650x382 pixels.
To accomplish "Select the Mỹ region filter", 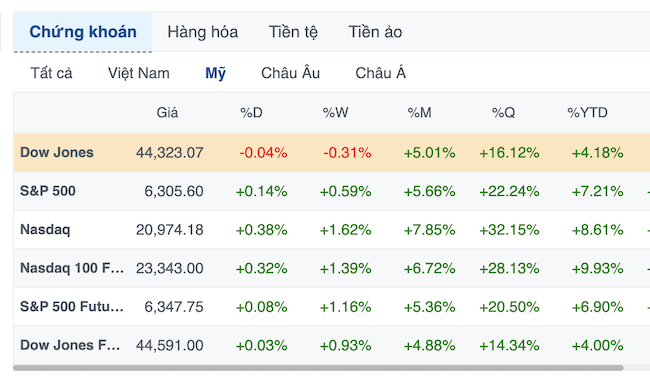I will [x=216, y=73].
